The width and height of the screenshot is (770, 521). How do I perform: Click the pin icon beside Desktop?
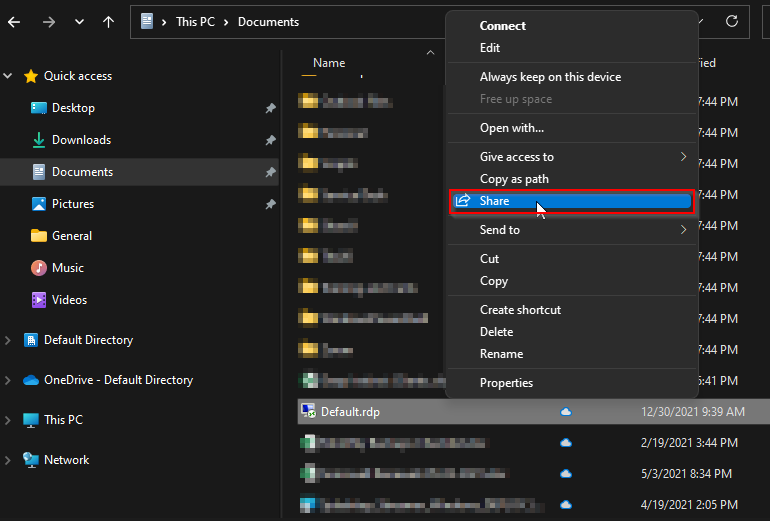point(270,108)
